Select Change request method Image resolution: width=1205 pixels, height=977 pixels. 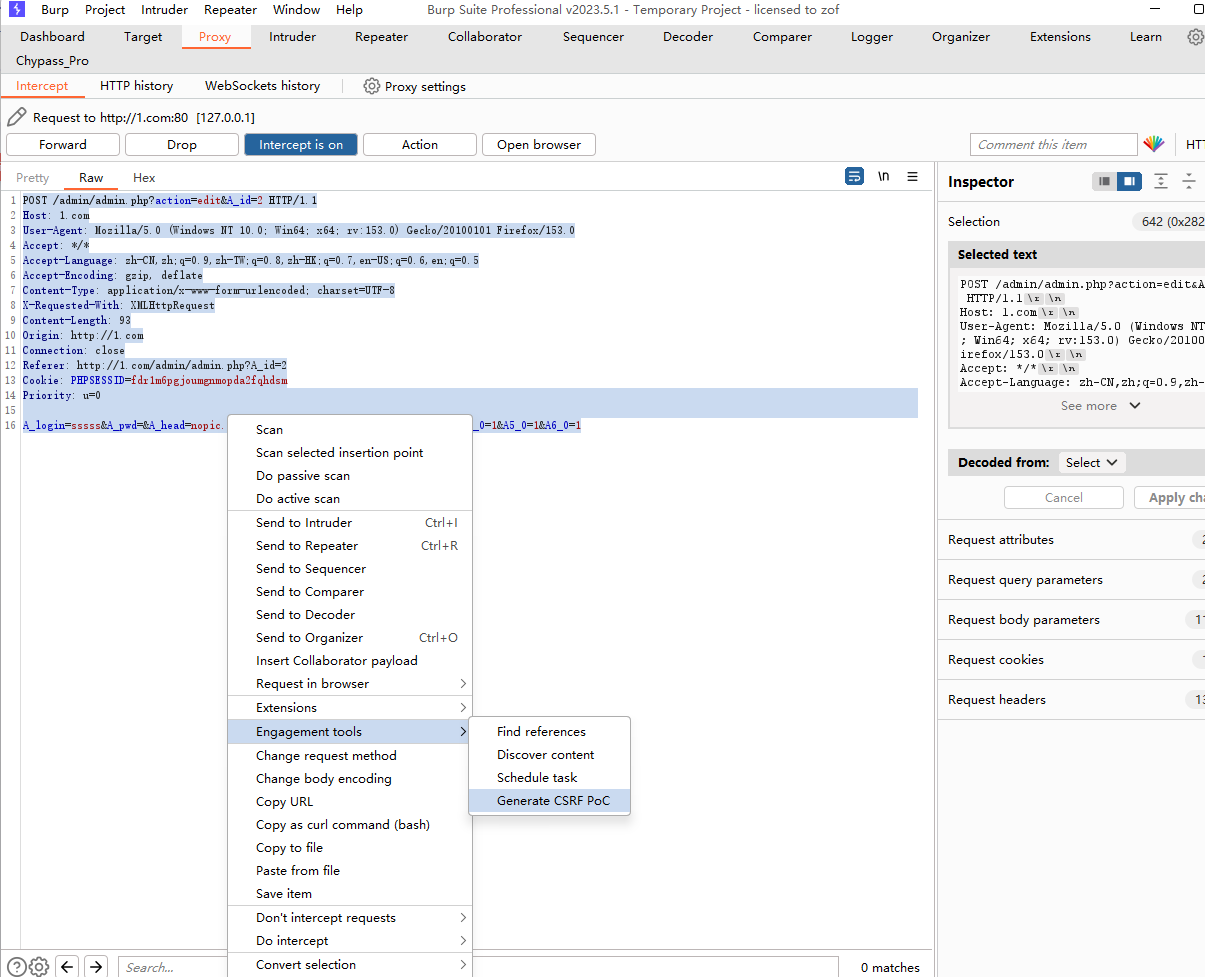click(x=350, y=756)
